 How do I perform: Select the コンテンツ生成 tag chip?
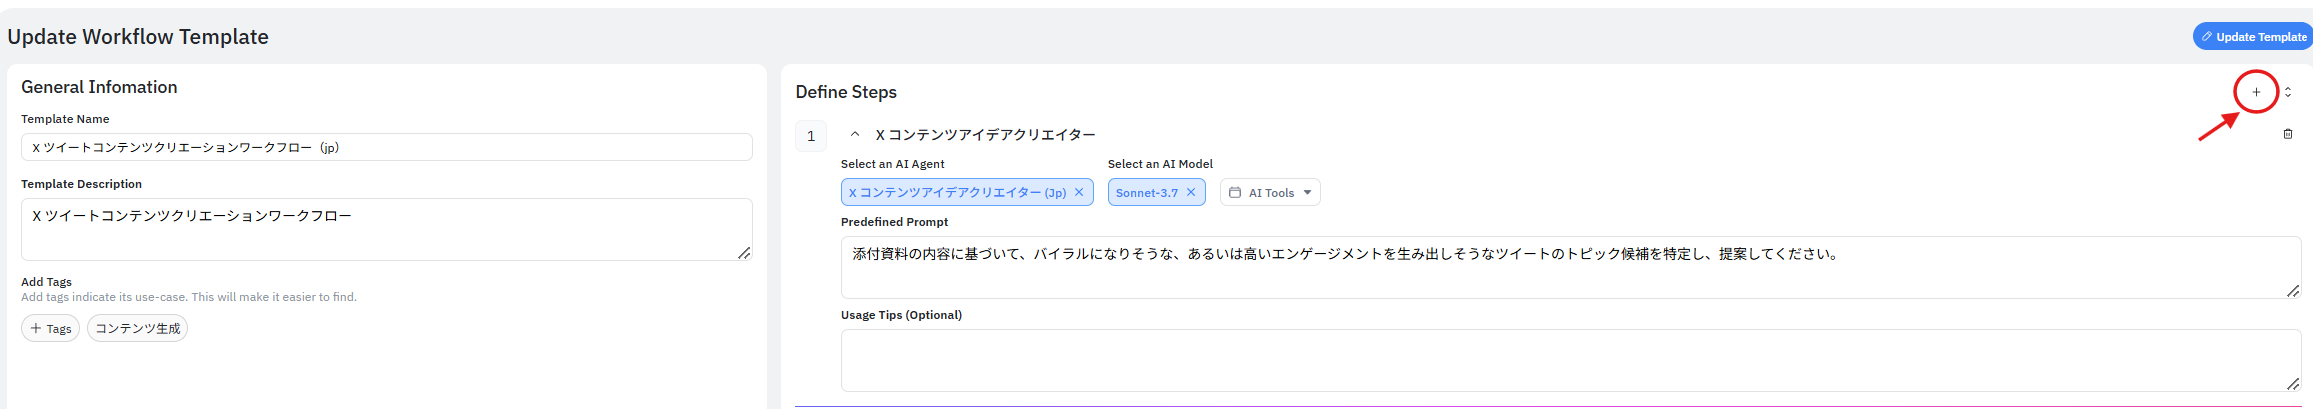pos(137,328)
